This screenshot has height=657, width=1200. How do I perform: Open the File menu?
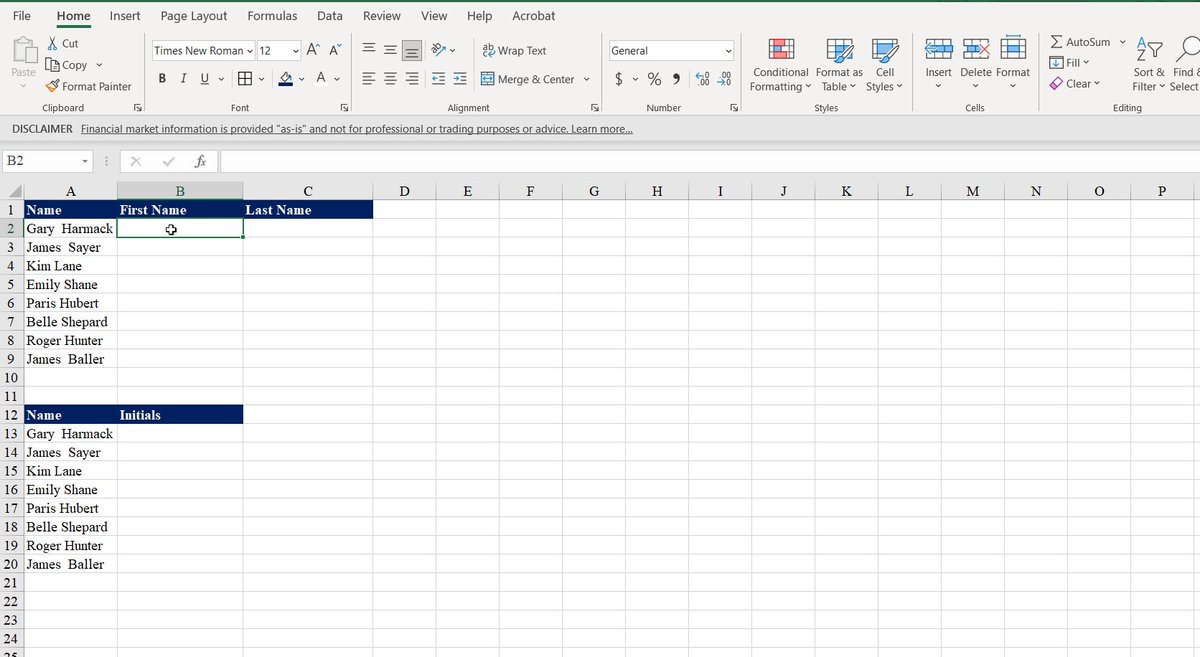pos(21,16)
